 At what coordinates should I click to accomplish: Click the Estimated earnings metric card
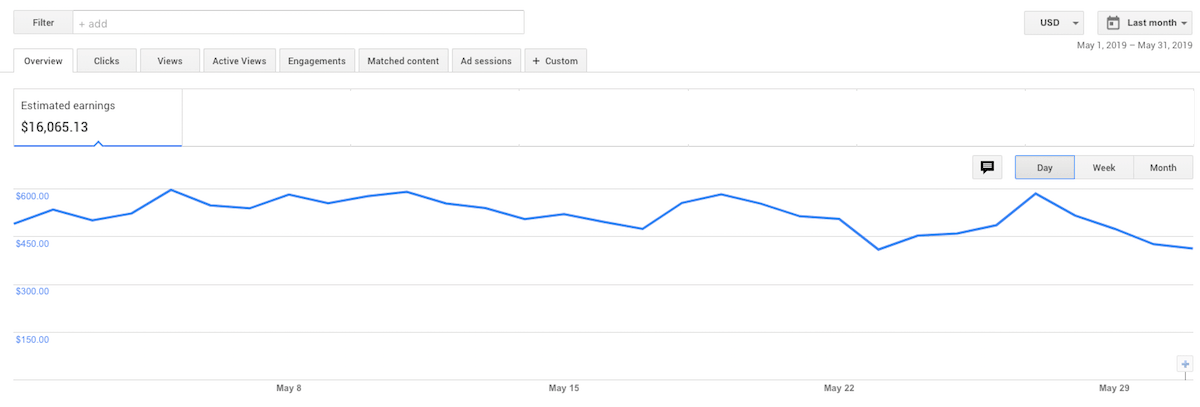click(x=98, y=117)
